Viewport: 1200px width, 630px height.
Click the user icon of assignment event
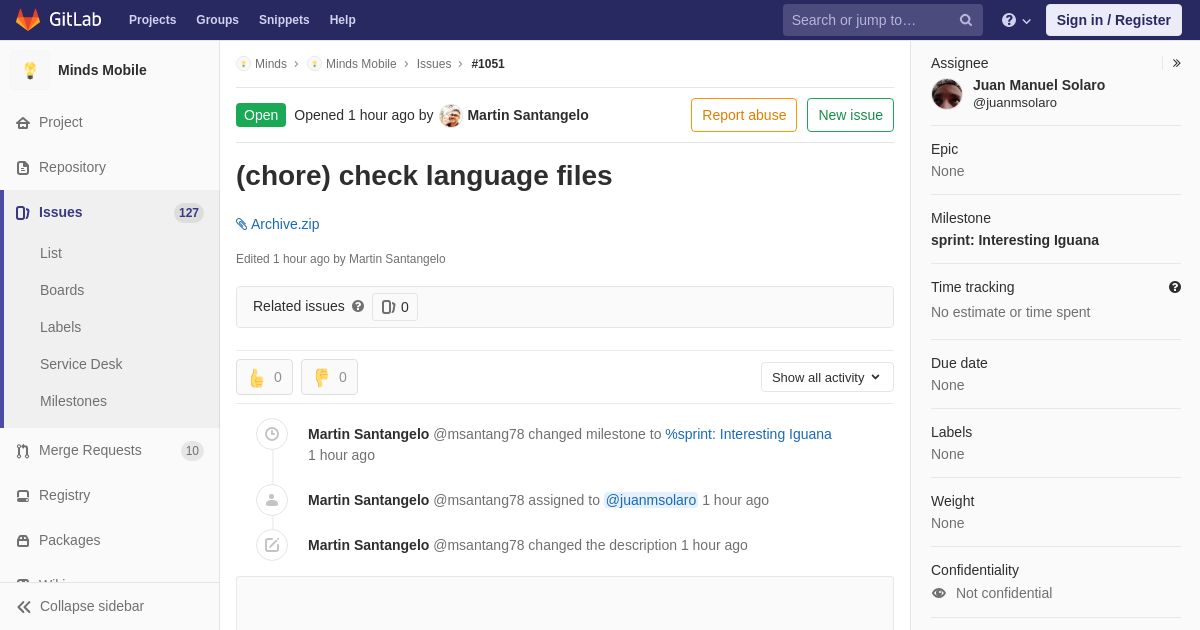pos(272,500)
